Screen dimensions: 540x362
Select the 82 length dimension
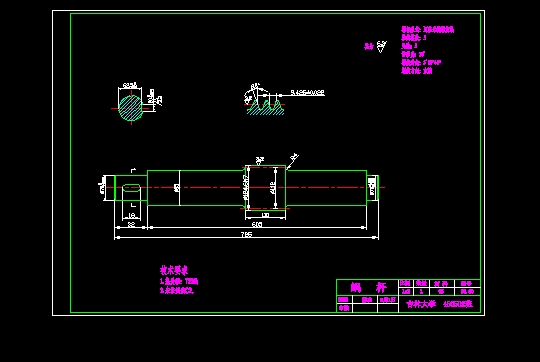coord(131,225)
